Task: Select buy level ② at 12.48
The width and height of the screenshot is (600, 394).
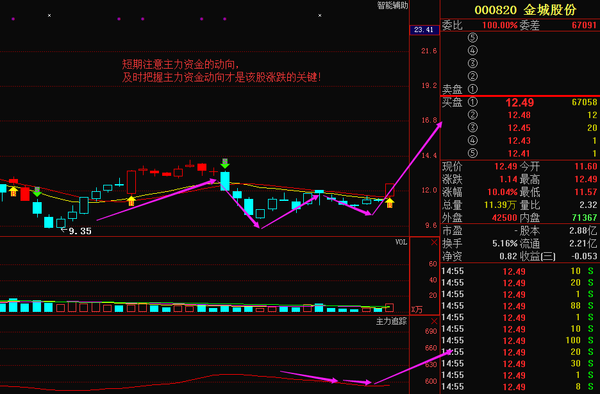Action: point(520,115)
